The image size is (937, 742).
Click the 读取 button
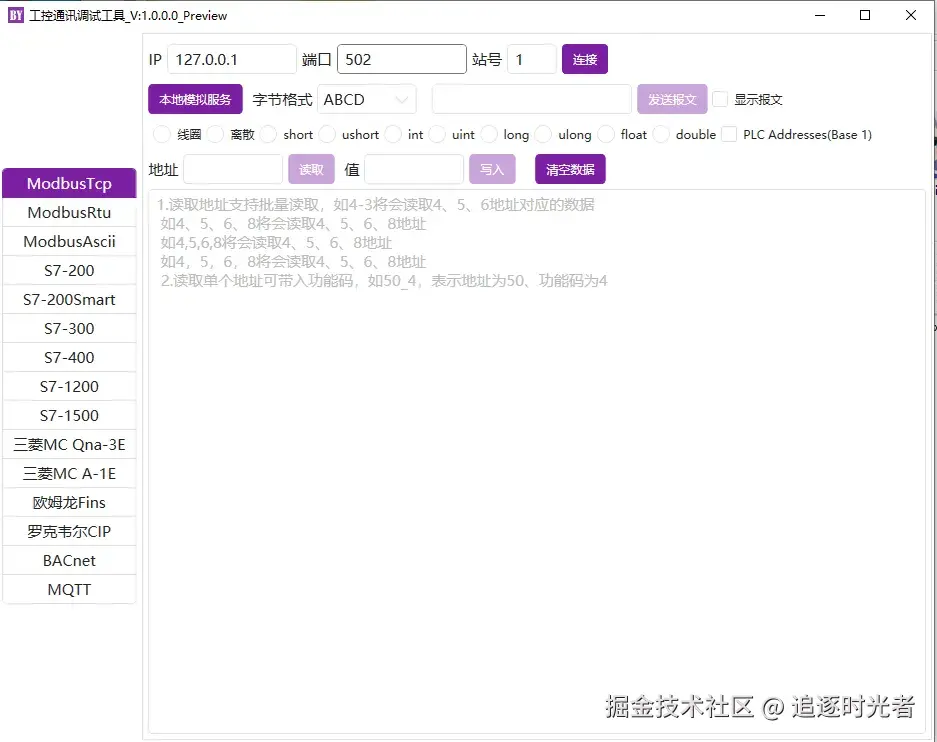click(311, 169)
